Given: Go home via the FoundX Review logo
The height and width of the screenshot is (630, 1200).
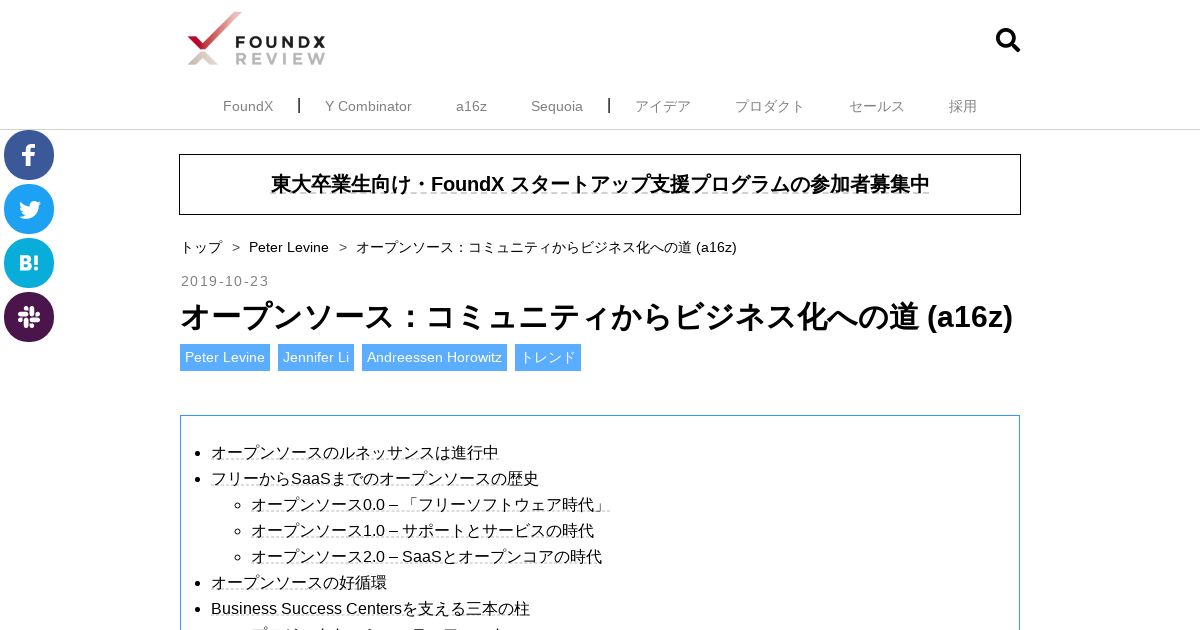Looking at the screenshot, I should coord(257,39).
